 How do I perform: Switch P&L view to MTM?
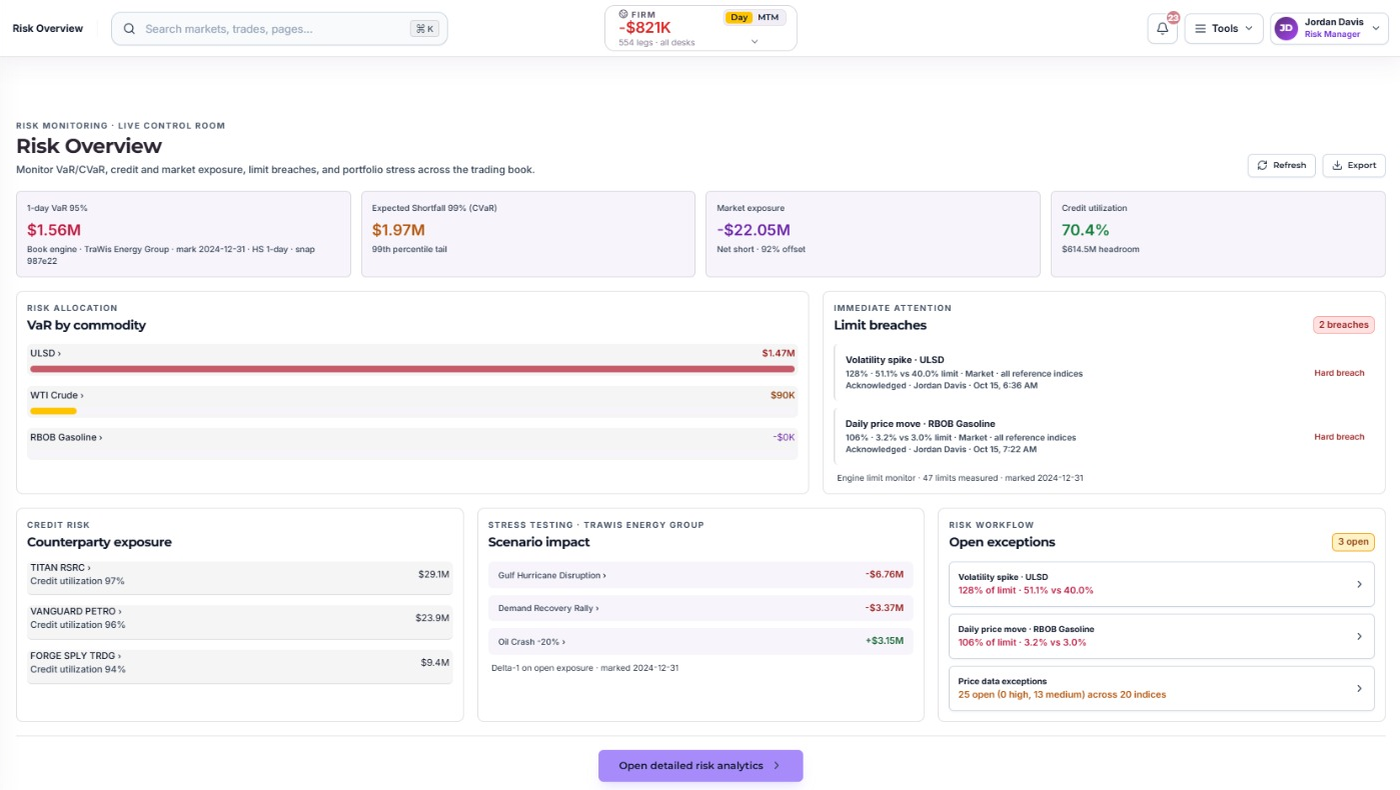pos(768,17)
